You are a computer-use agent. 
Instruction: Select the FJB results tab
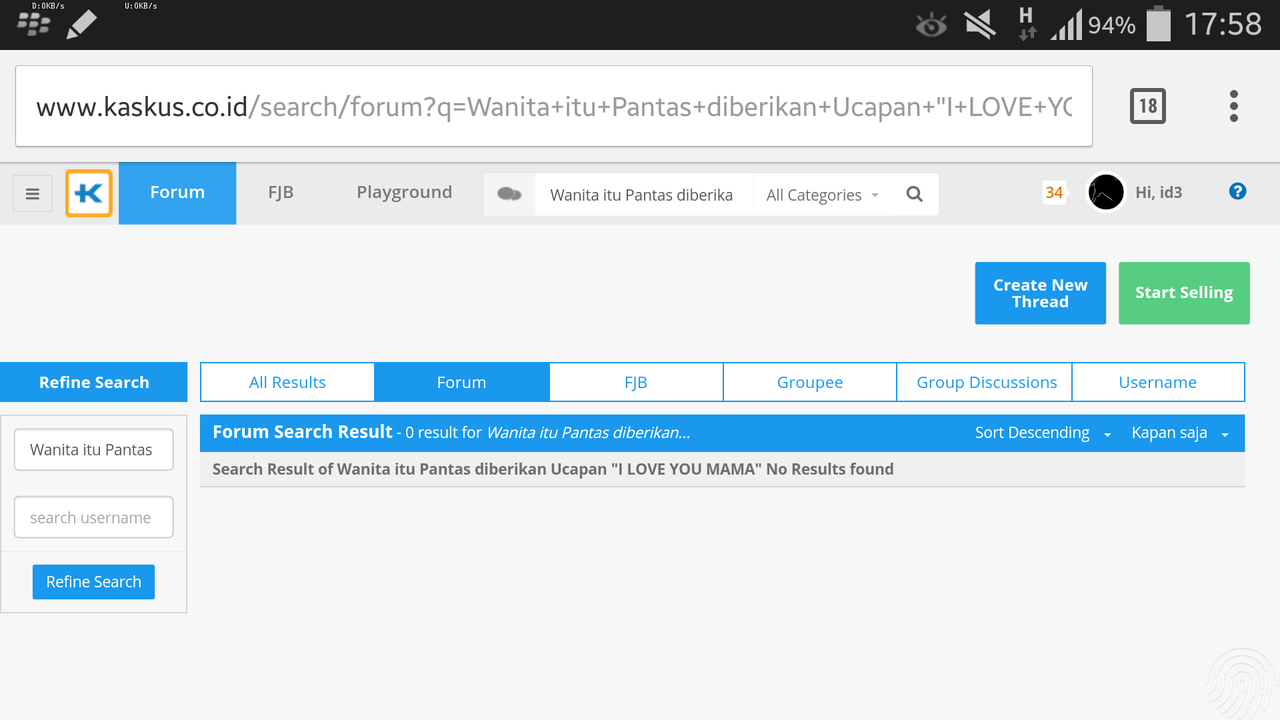coord(636,382)
